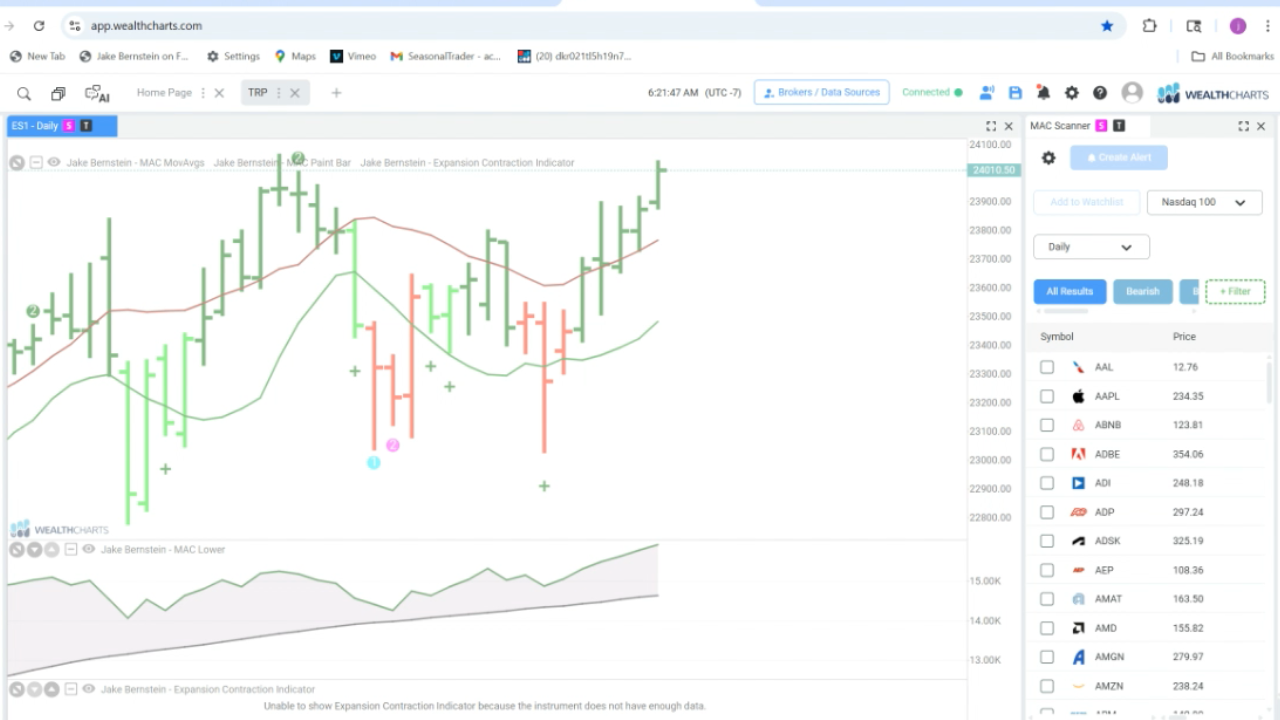
Task: Collapse the MAC MovAvgs indicator legend
Action: (36, 163)
